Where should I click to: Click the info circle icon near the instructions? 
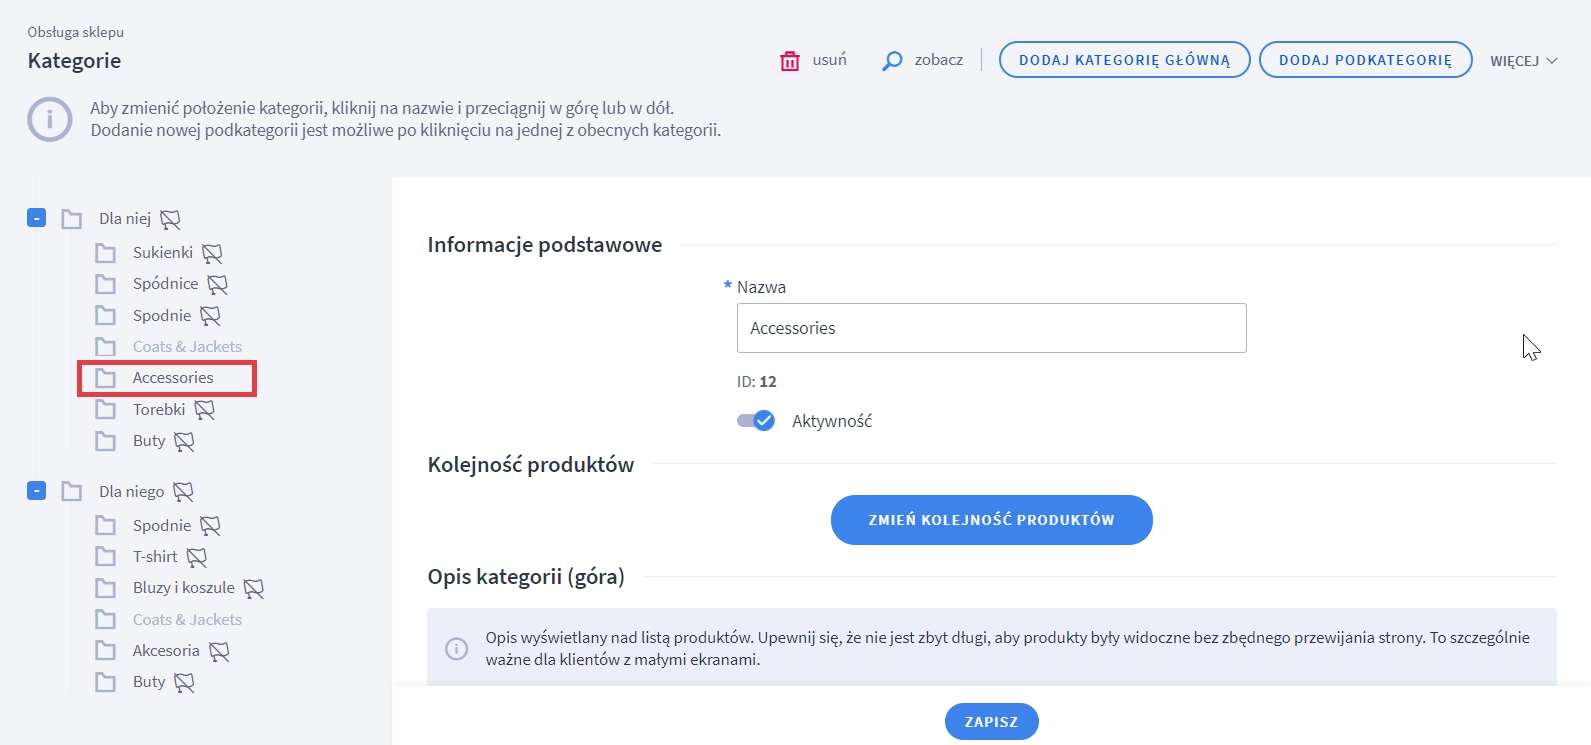pyautogui.click(x=49, y=120)
